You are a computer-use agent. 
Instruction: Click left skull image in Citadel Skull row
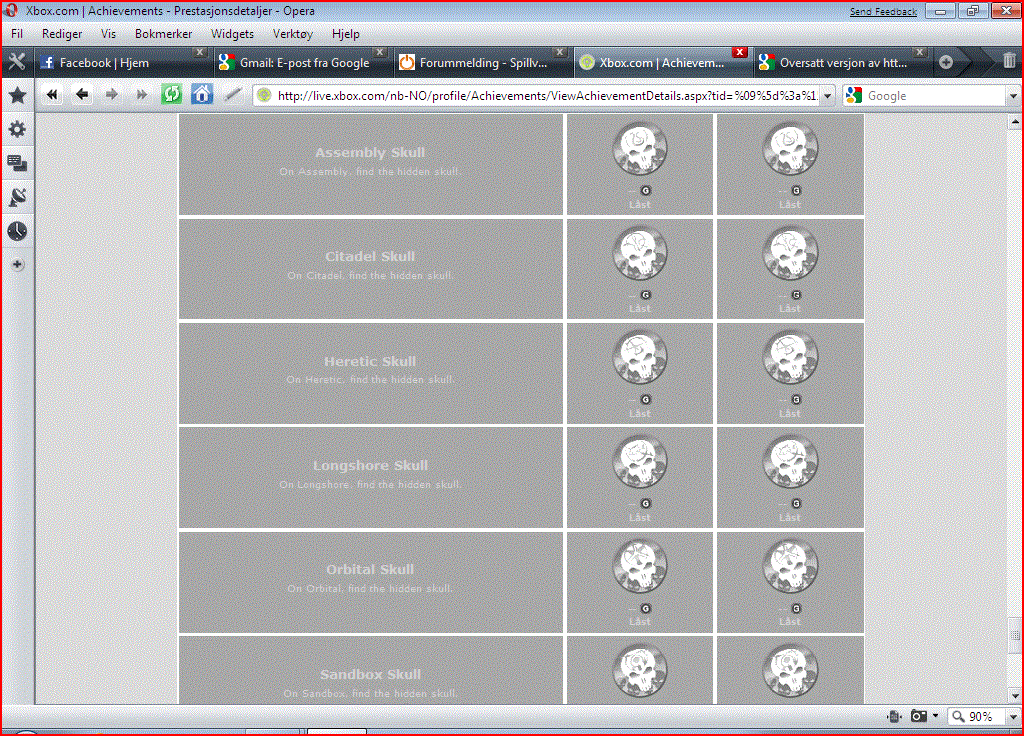point(640,253)
